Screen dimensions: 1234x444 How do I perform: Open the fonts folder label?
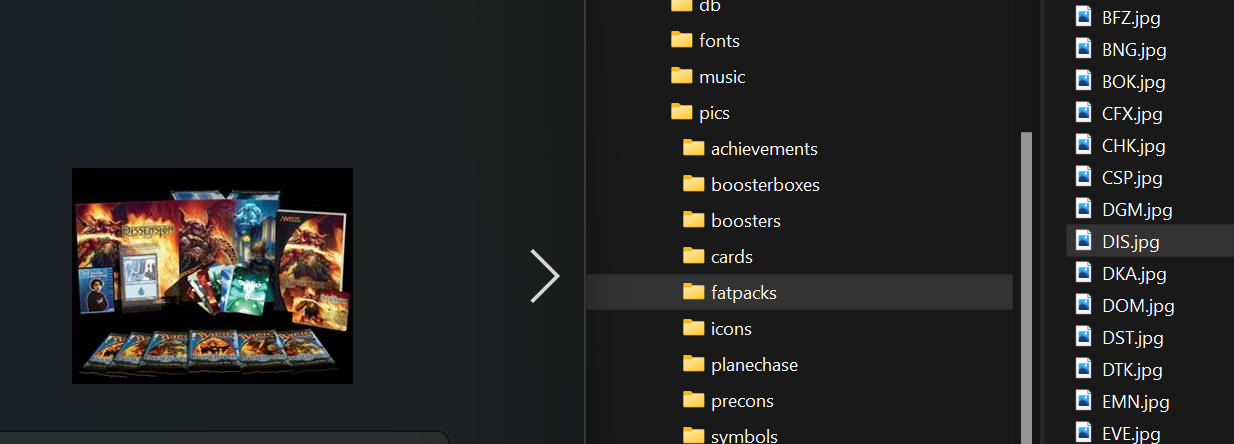[719, 41]
